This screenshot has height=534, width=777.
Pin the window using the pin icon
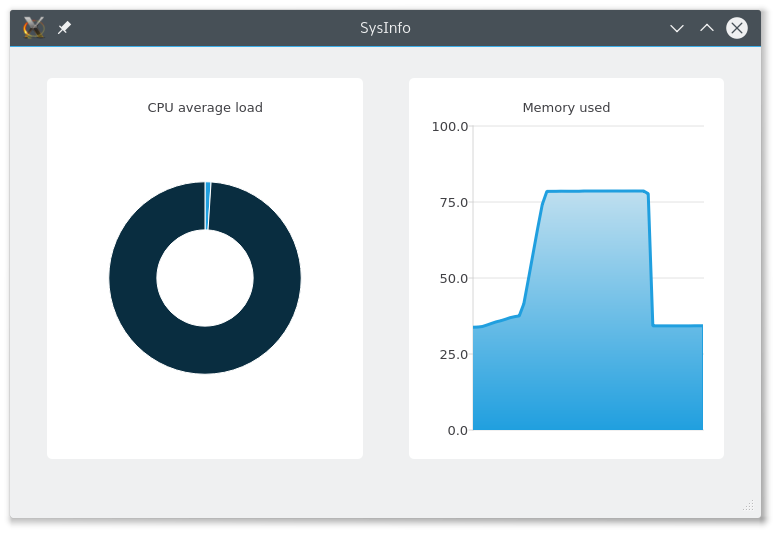click(64, 28)
